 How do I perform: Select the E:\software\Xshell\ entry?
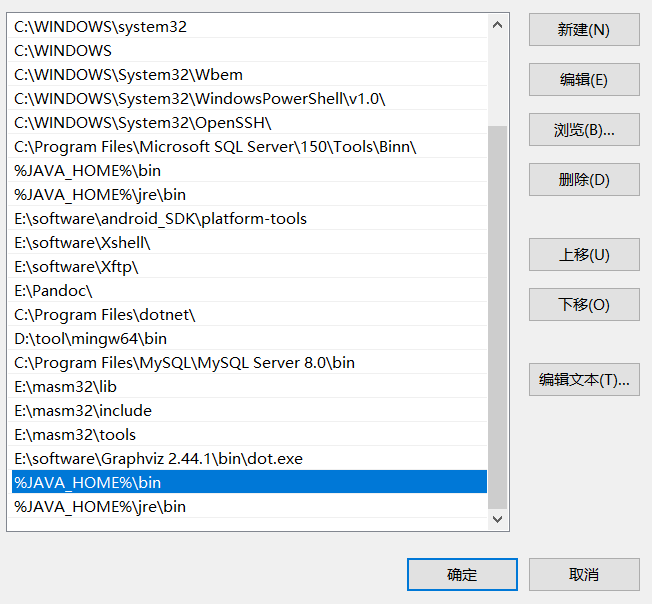click(249, 243)
